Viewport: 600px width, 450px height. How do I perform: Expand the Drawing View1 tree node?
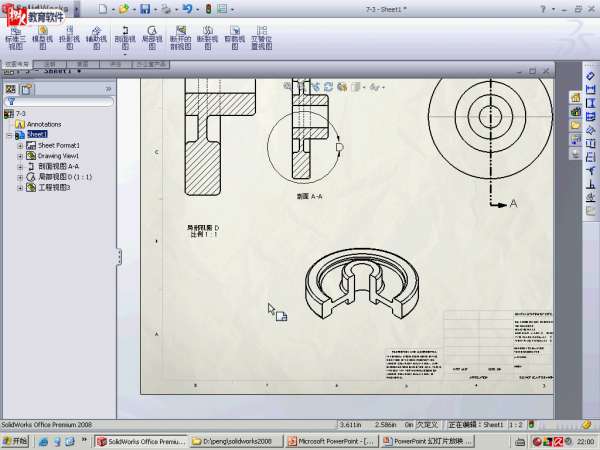point(20,156)
